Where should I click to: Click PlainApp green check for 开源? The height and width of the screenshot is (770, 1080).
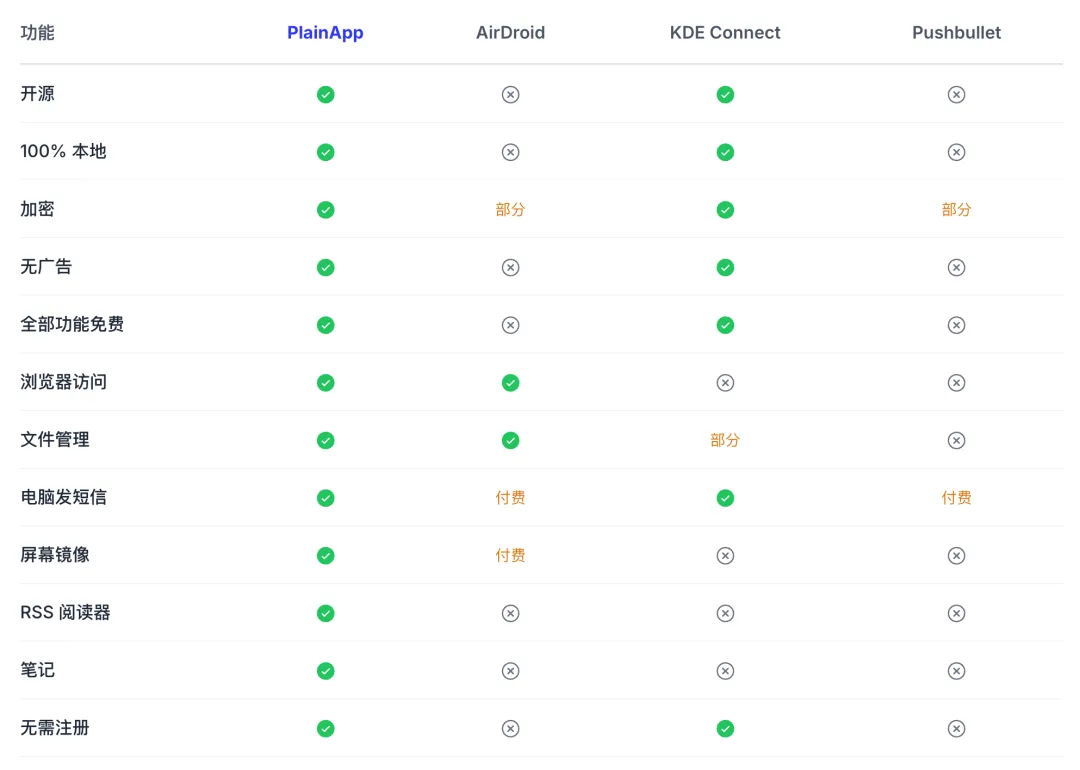click(x=325, y=94)
